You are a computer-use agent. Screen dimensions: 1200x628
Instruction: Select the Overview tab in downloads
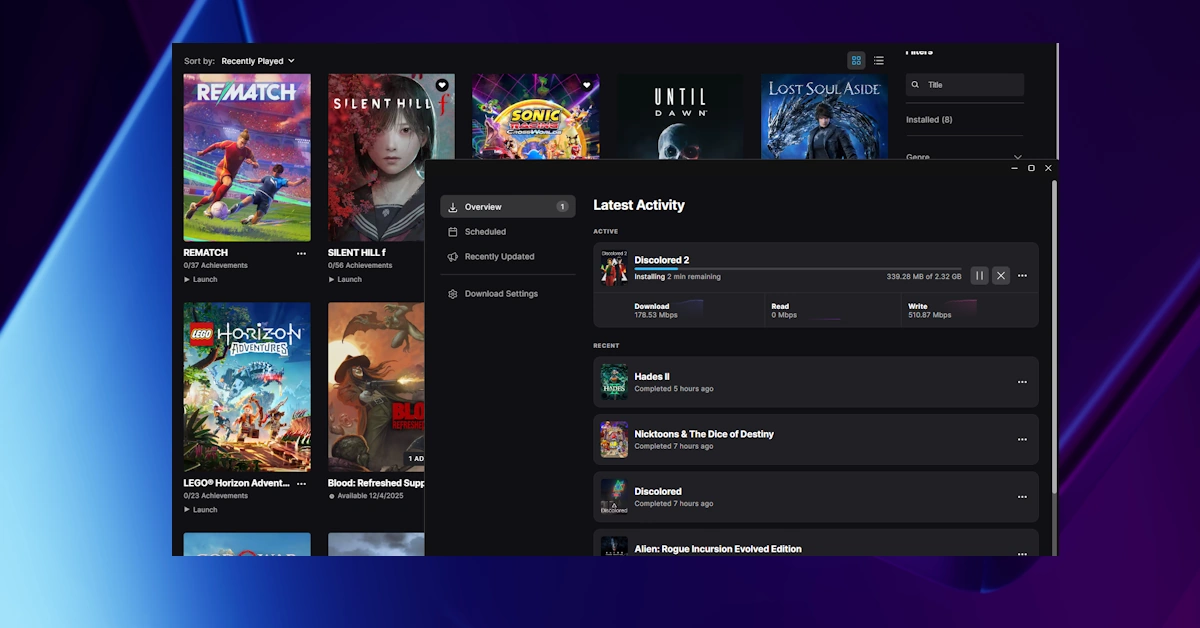pyautogui.click(x=481, y=206)
